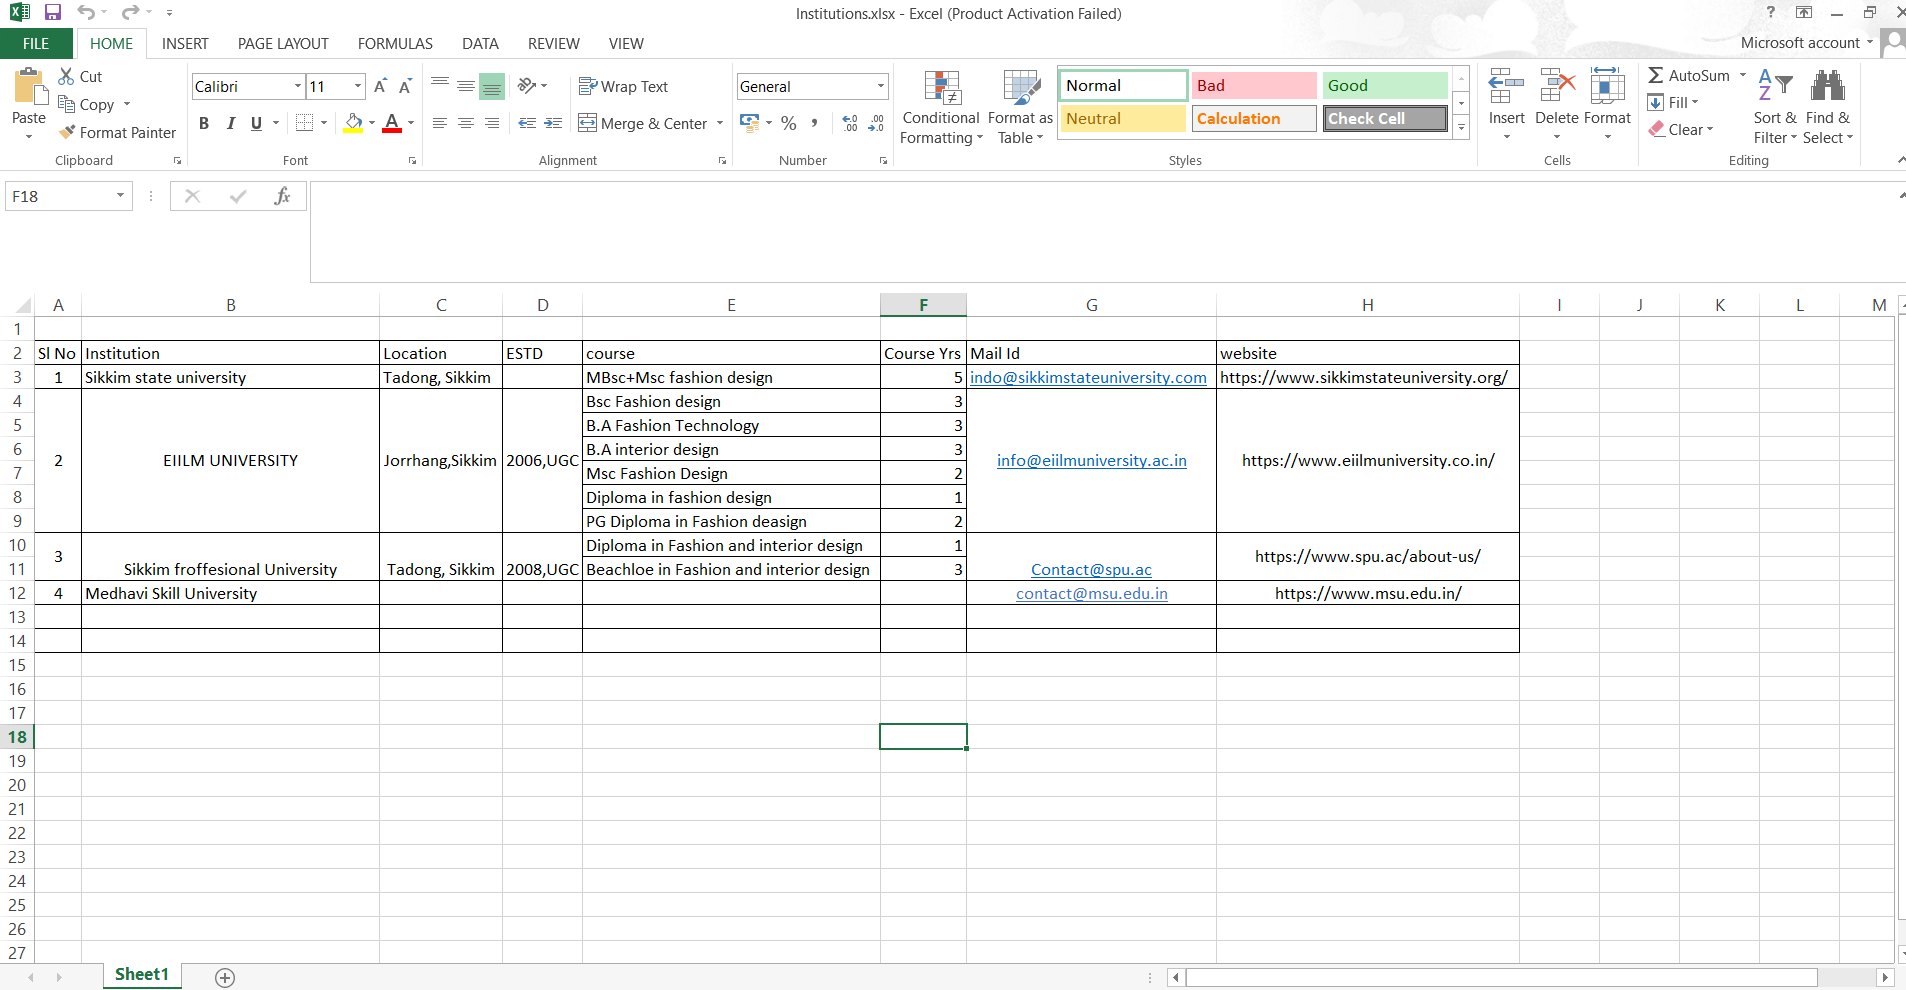Image resolution: width=1906 pixels, height=990 pixels.
Task: Open Conditional Formatting menu
Action: pyautogui.click(x=941, y=107)
